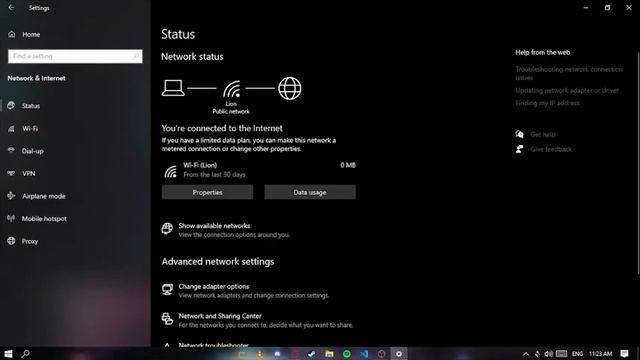640x360 pixels.
Task: Click Get help link
Action: (543, 134)
